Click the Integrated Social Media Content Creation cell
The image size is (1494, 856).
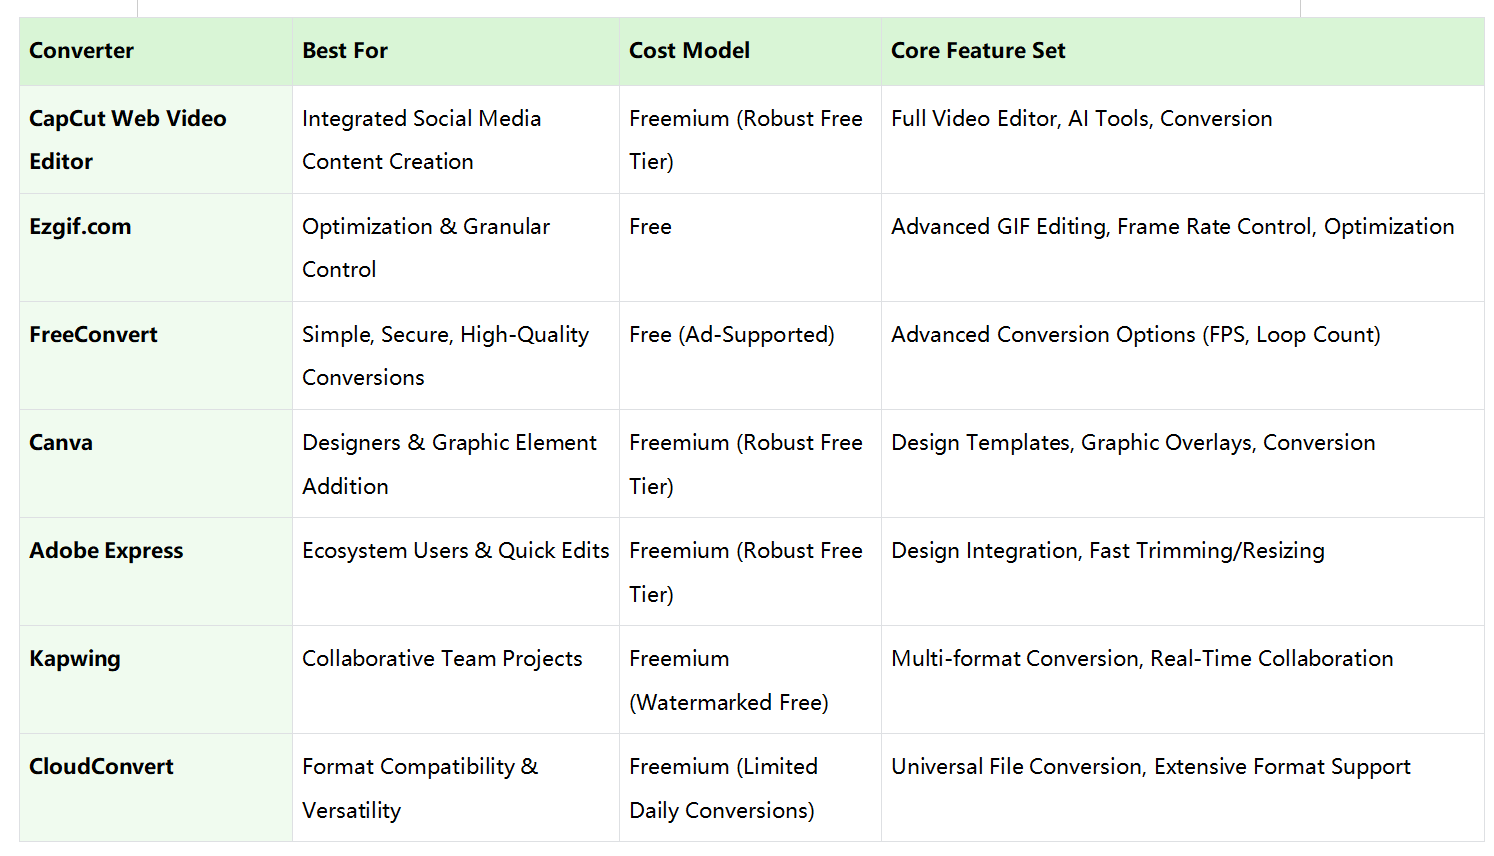(421, 139)
